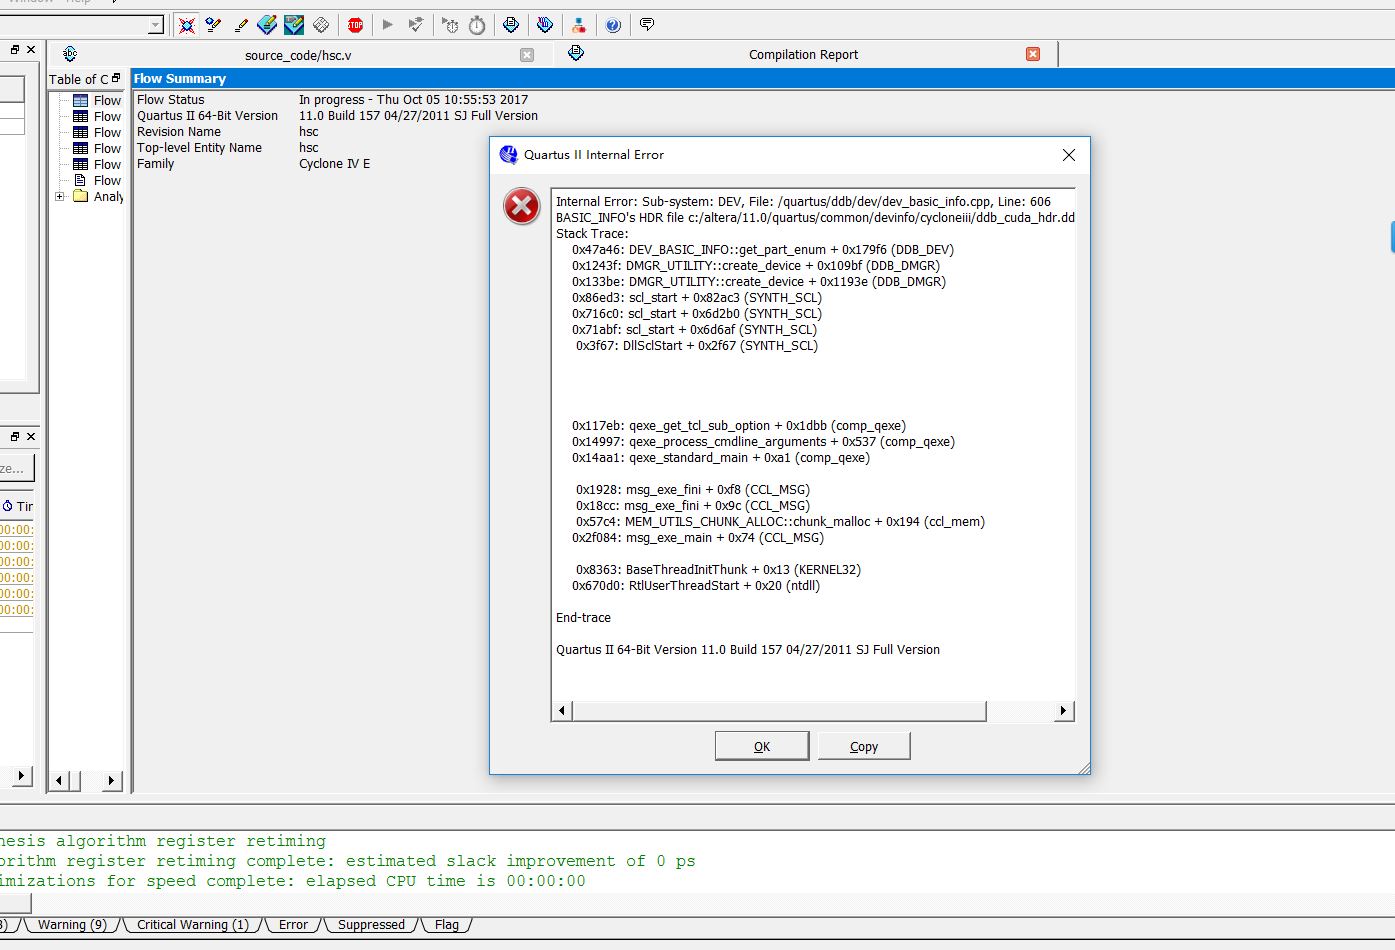This screenshot has height=950, width=1395.
Task: Click the 'Cyclone IV E' family value
Action: pos(335,164)
